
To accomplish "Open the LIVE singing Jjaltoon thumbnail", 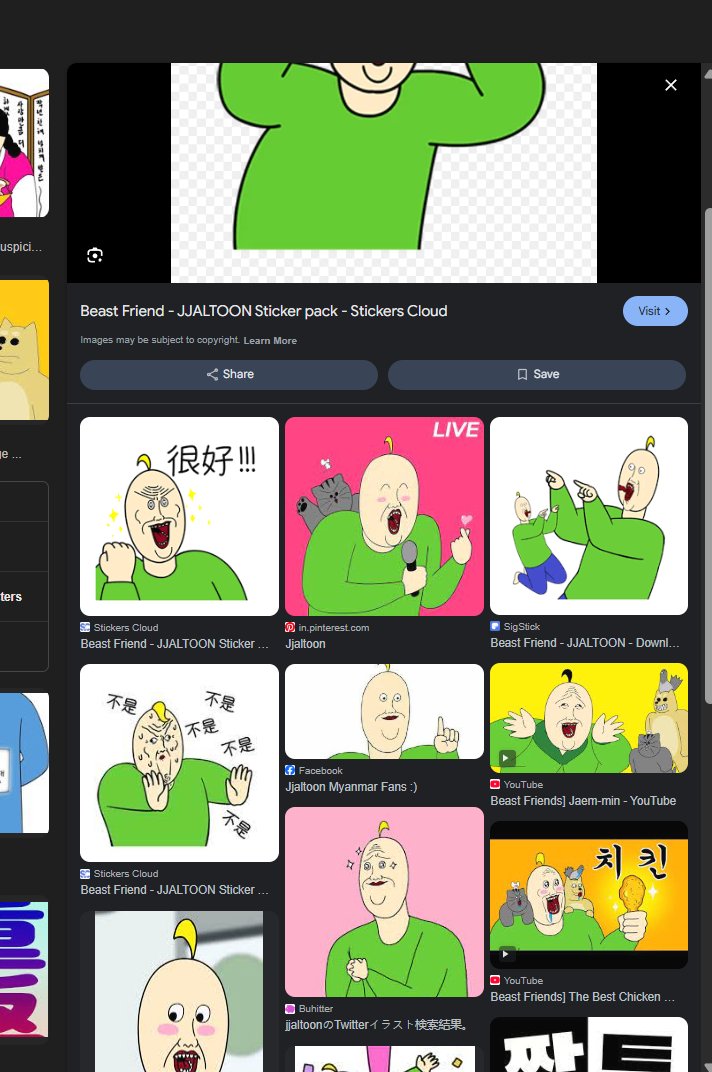I will tap(384, 516).
